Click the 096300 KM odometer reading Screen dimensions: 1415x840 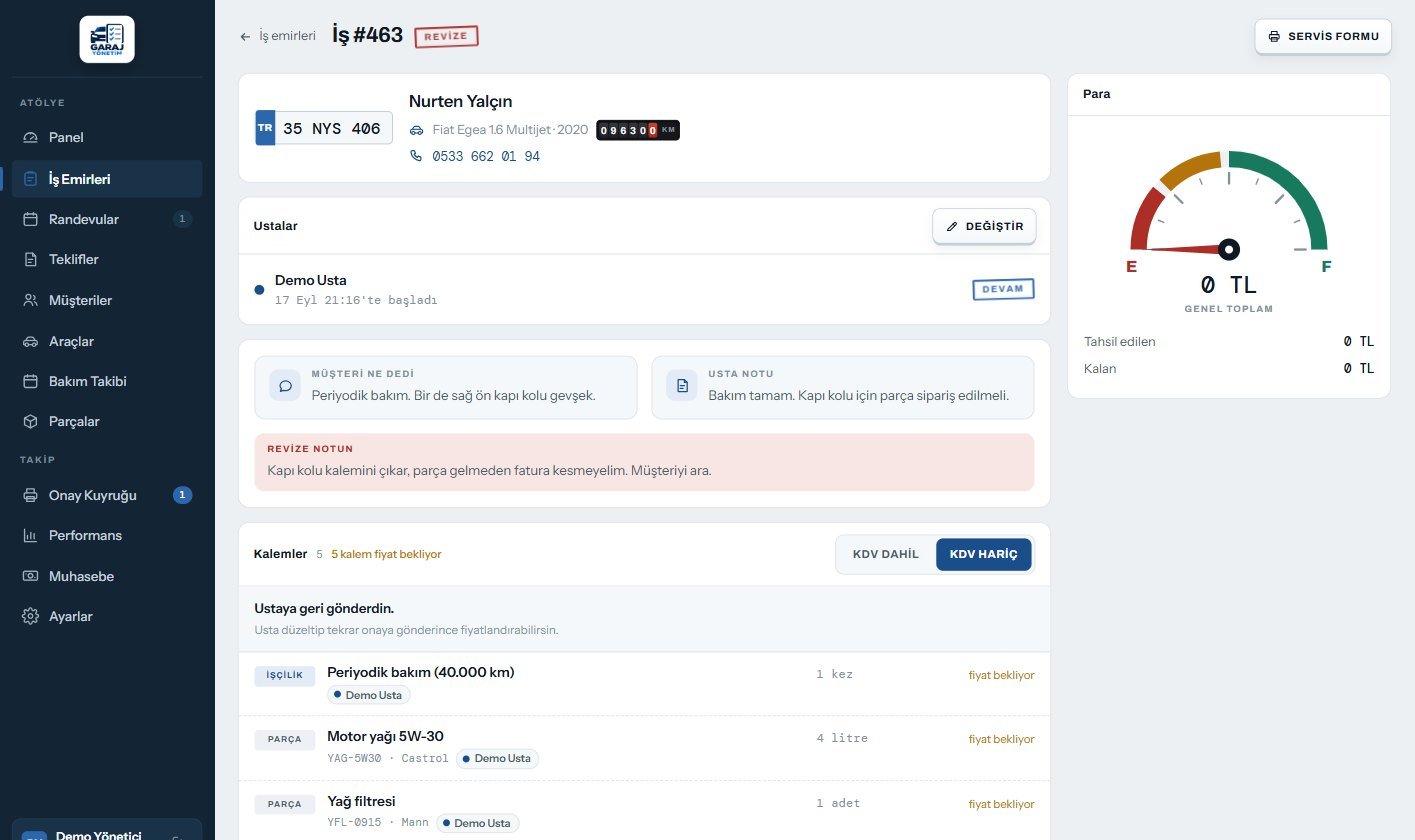(638, 130)
